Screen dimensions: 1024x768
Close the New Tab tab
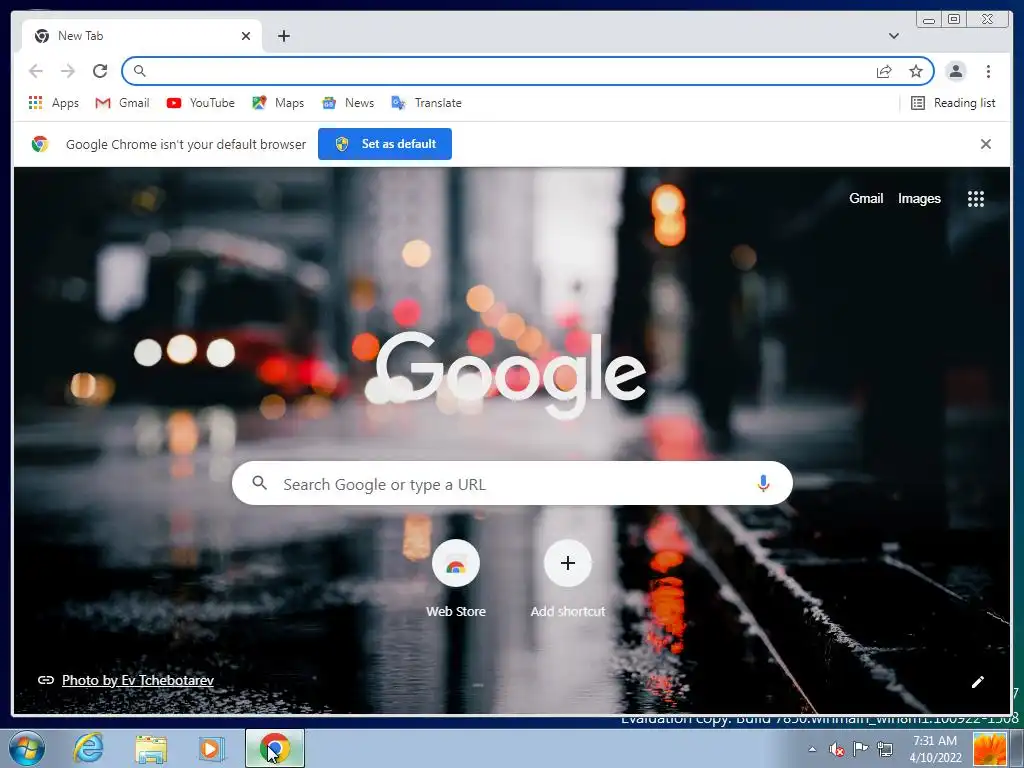(246, 36)
